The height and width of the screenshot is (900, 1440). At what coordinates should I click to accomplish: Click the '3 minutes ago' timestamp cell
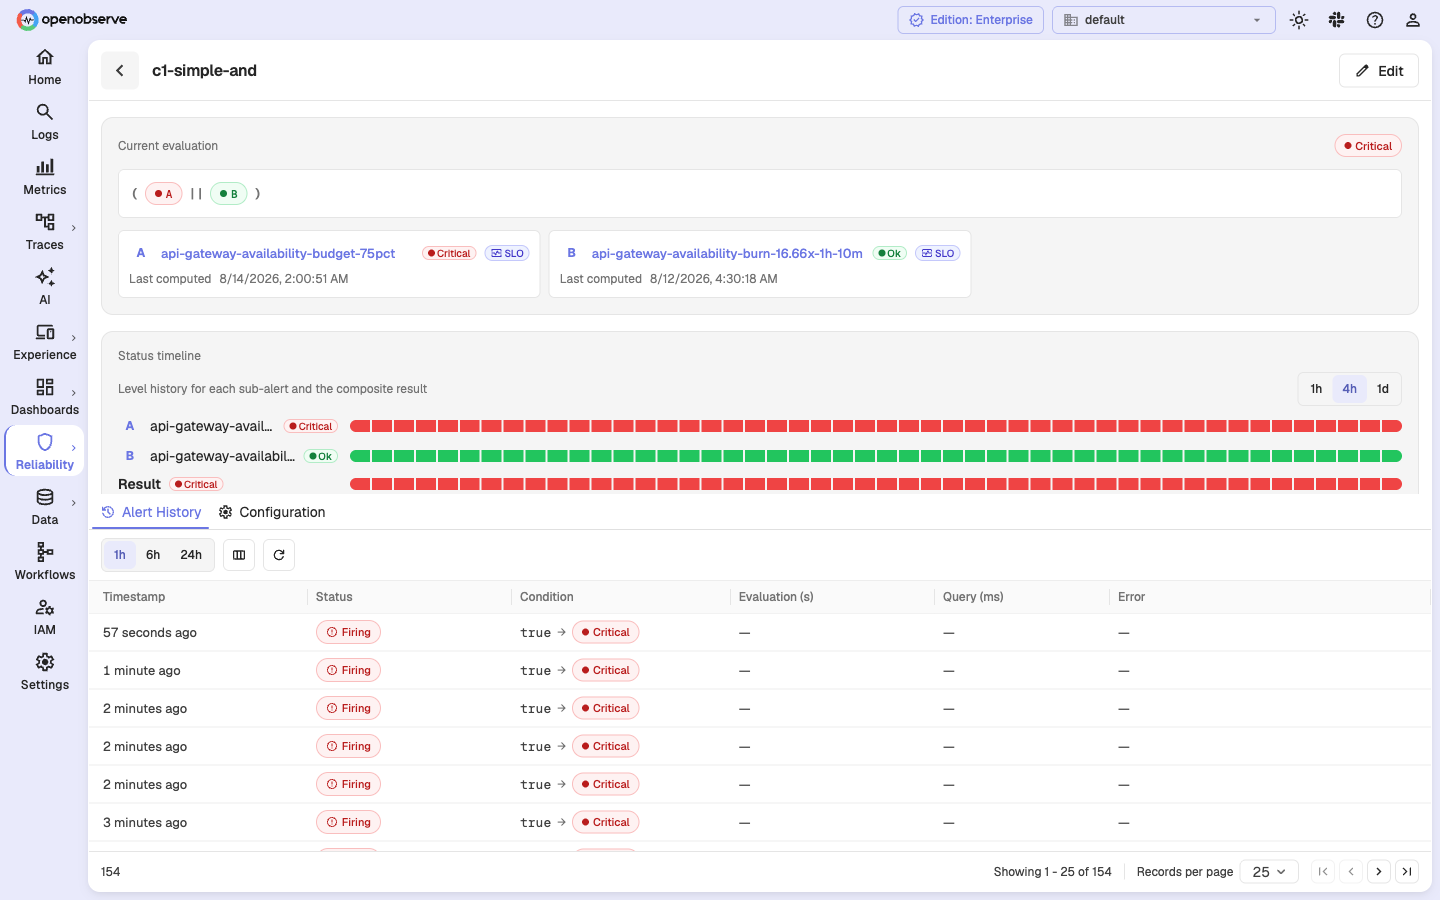145,823
